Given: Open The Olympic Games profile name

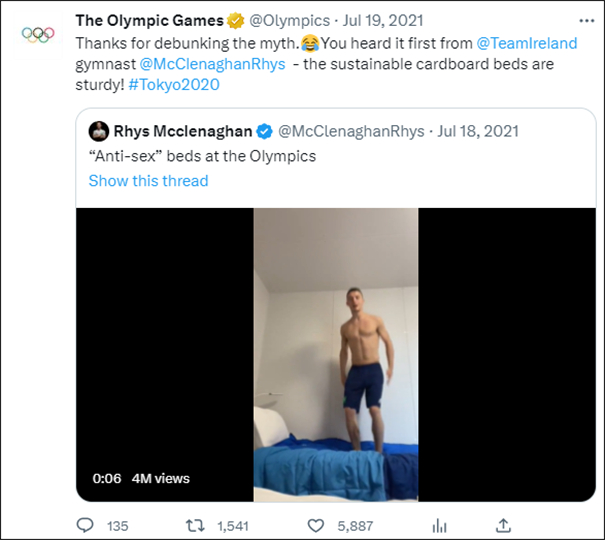Looking at the screenshot, I should [149, 20].
